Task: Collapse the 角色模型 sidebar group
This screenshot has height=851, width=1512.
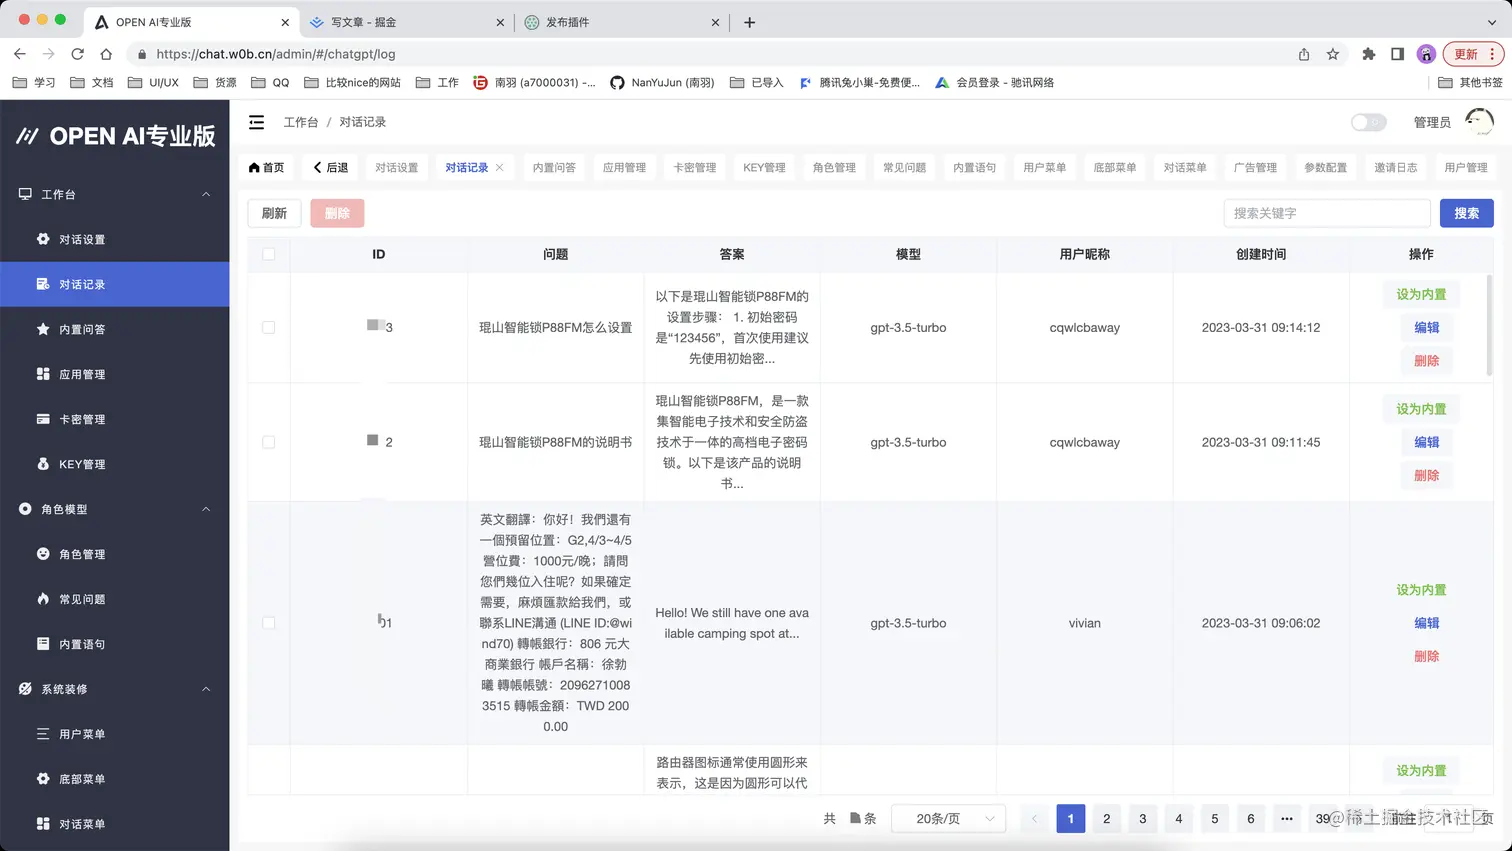Action: [x=206, y=509]
